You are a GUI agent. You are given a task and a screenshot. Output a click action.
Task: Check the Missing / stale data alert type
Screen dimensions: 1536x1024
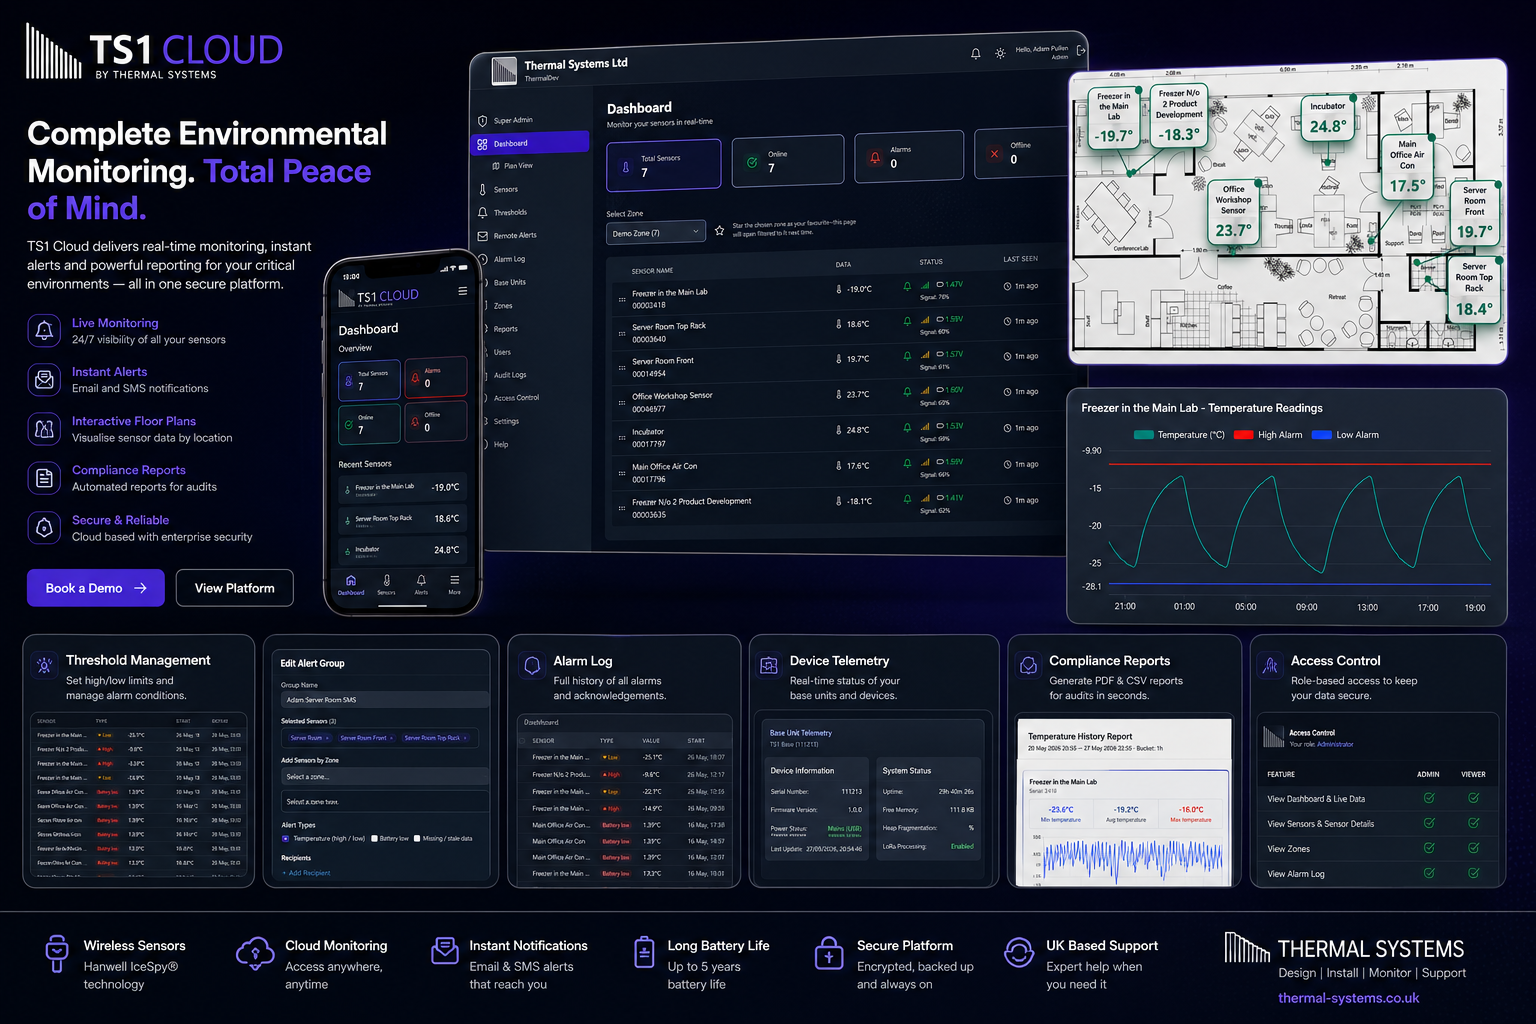(x=417, y=838)
